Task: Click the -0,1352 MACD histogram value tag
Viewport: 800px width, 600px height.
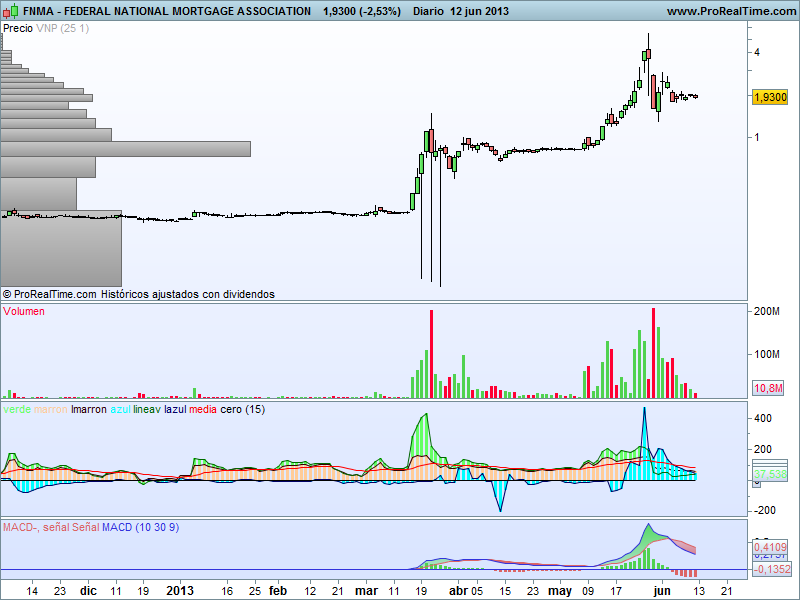Action: click(x=770, y=569)
